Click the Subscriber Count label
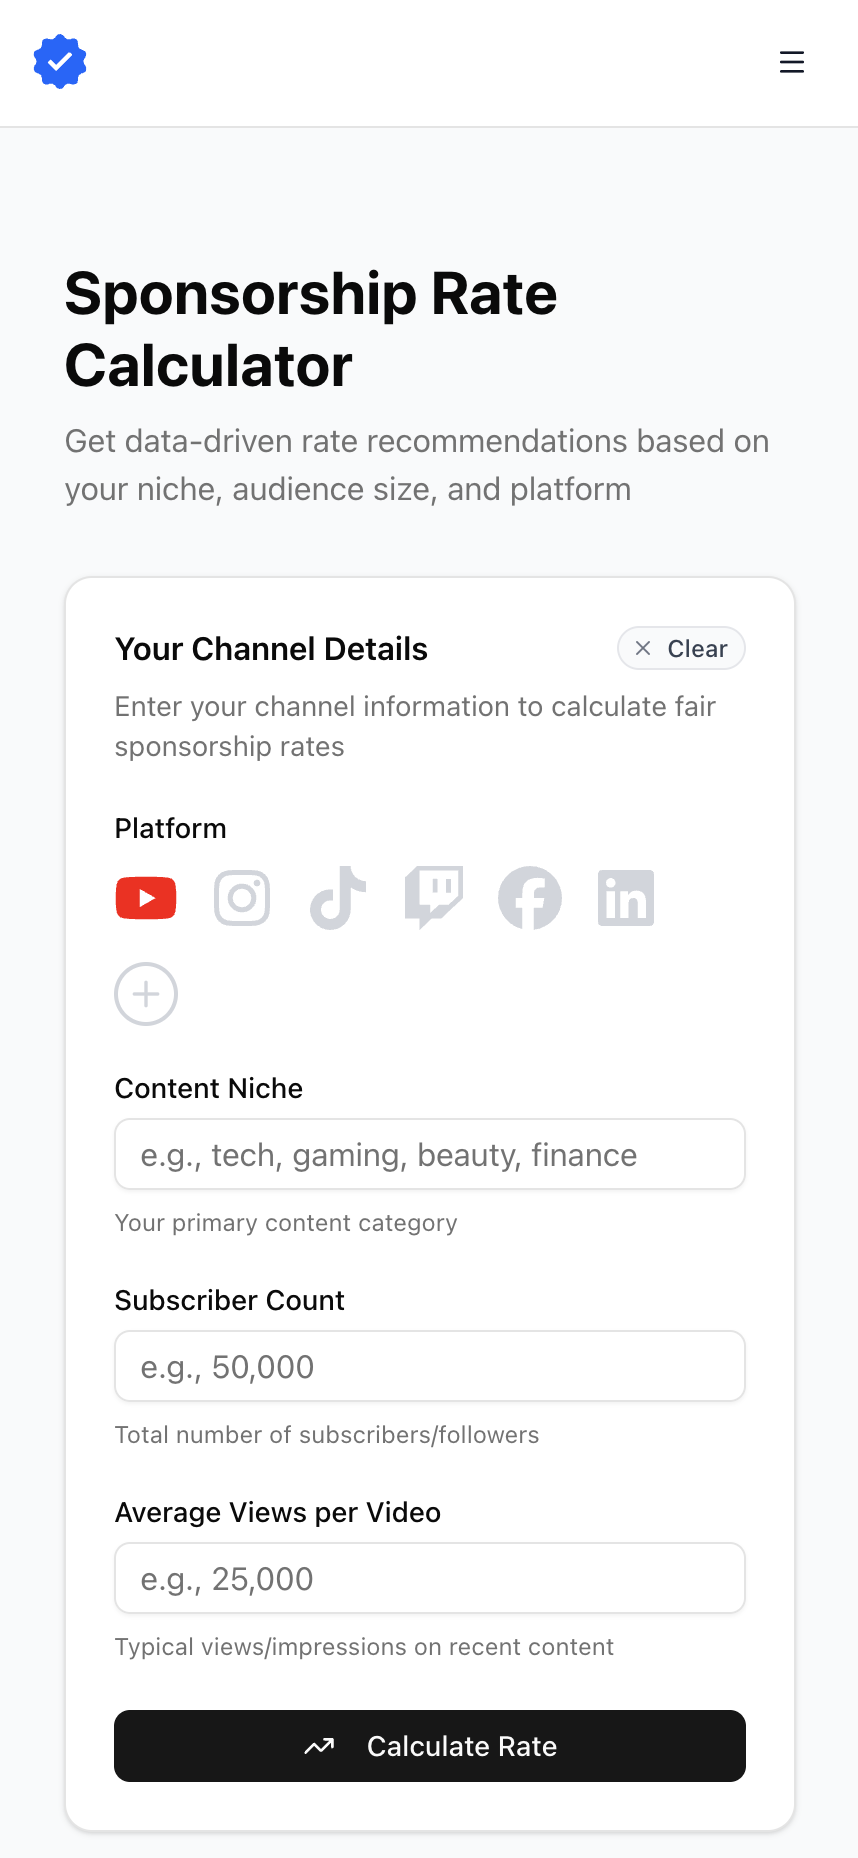The height and width of the screenshot is (1858, 858). click(230, 1300)
